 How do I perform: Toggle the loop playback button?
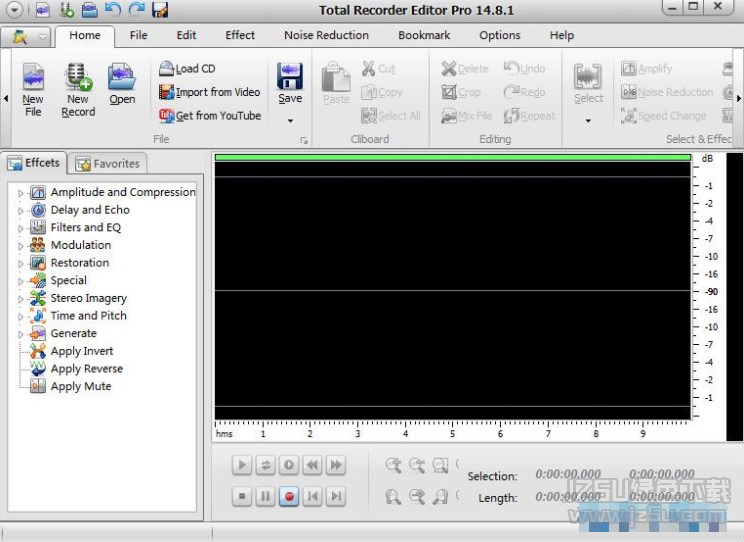(x=266, y=465)
